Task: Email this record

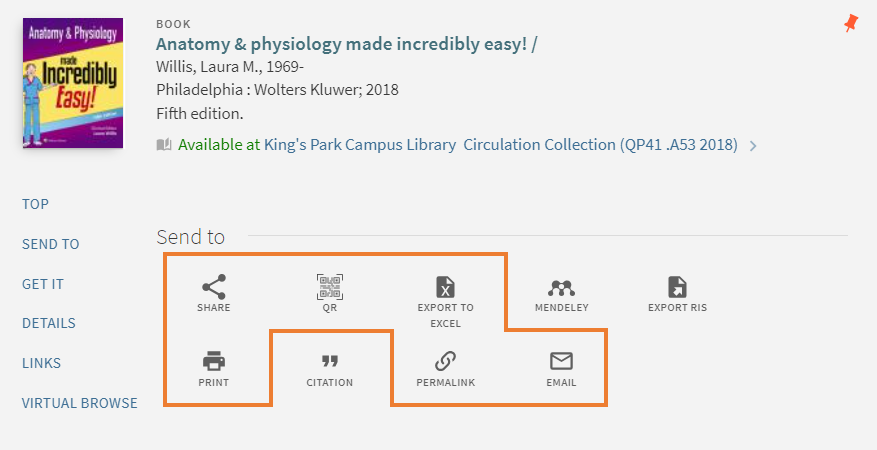Action: pos(561,361)
